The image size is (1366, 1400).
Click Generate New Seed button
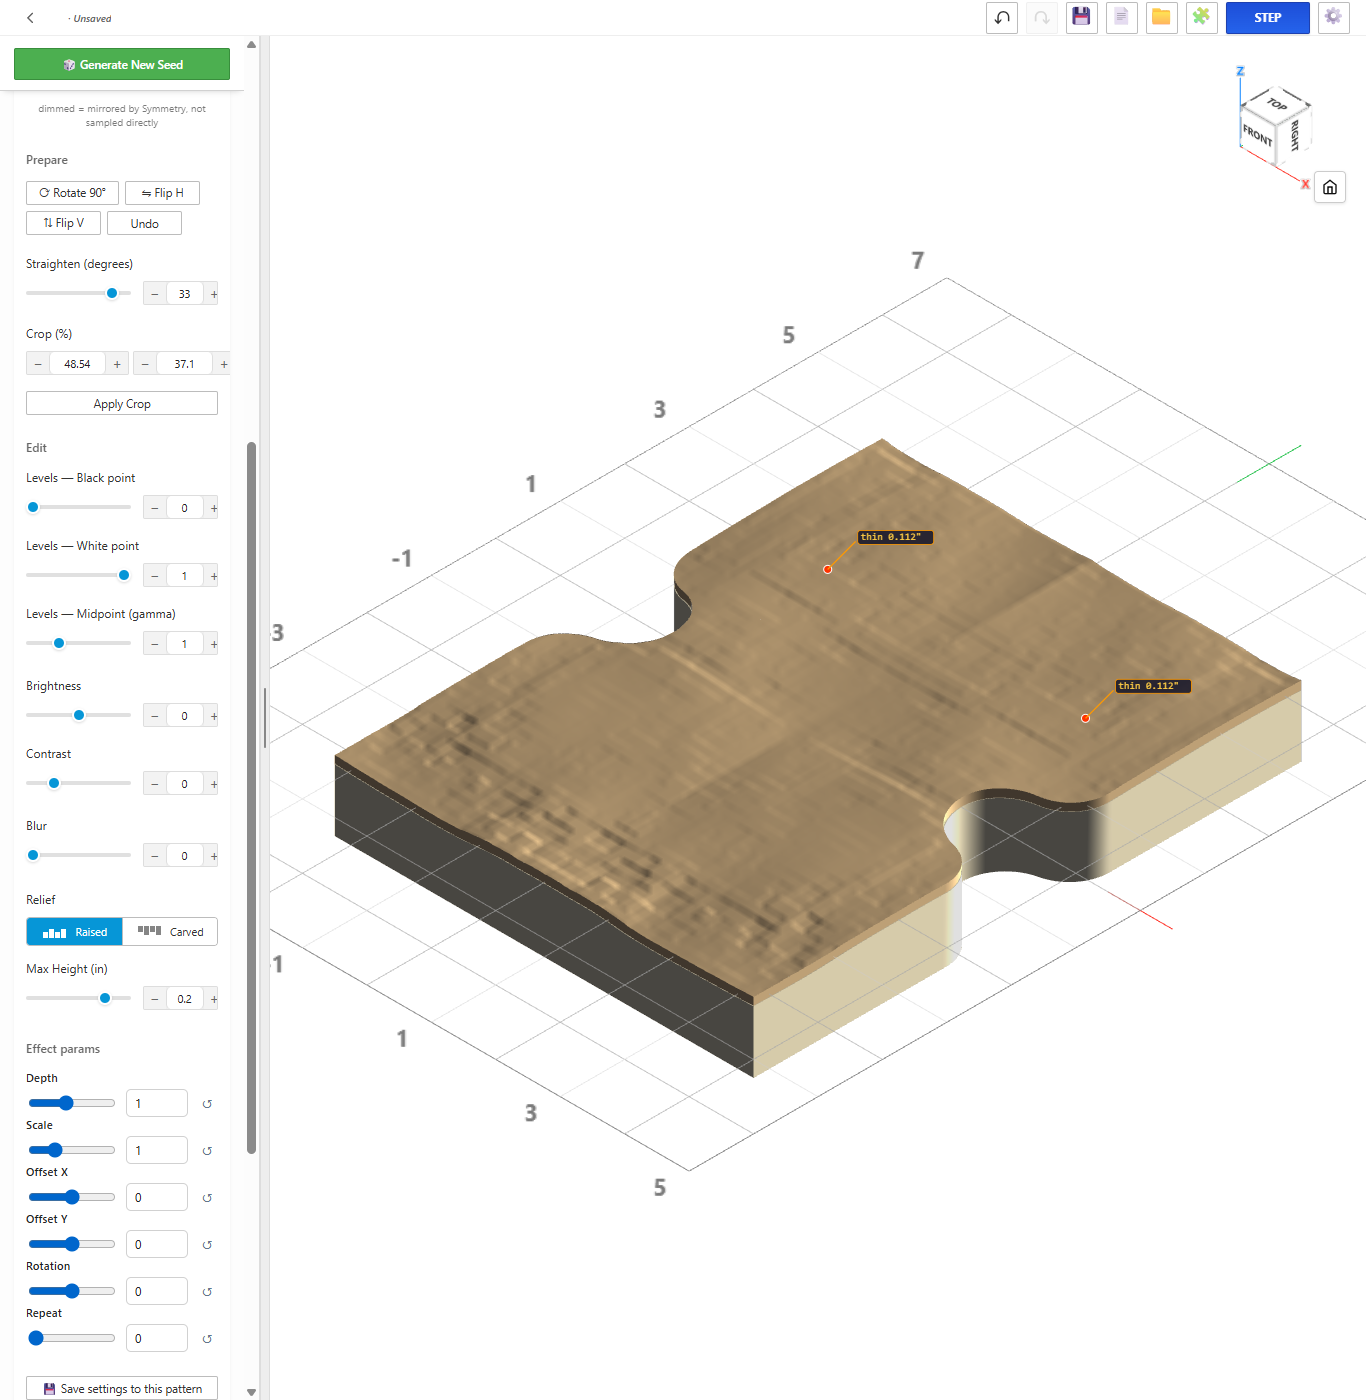(x=122, y=64)
